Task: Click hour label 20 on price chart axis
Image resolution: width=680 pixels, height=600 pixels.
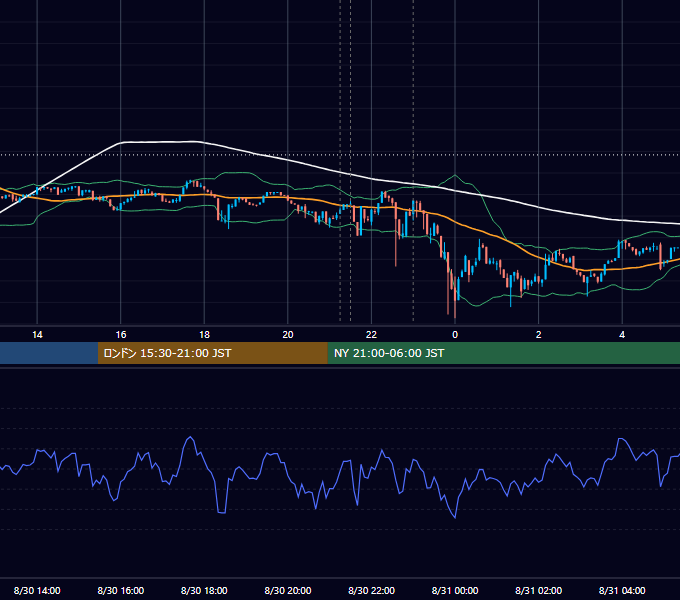Action: click(x=288, y=335)
